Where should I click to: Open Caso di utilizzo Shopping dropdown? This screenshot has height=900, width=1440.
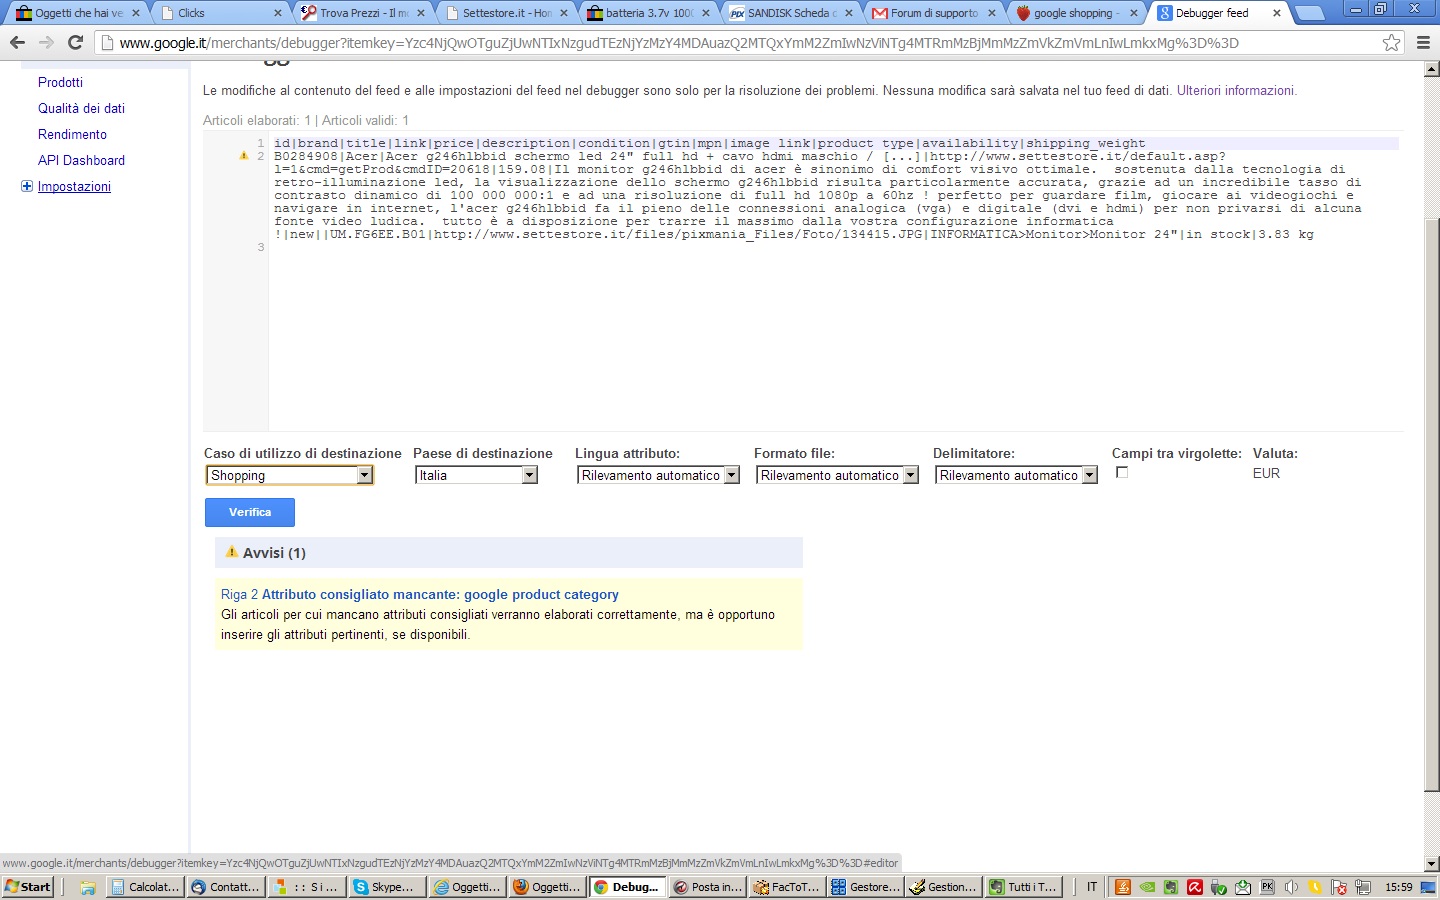pos(290,475)
